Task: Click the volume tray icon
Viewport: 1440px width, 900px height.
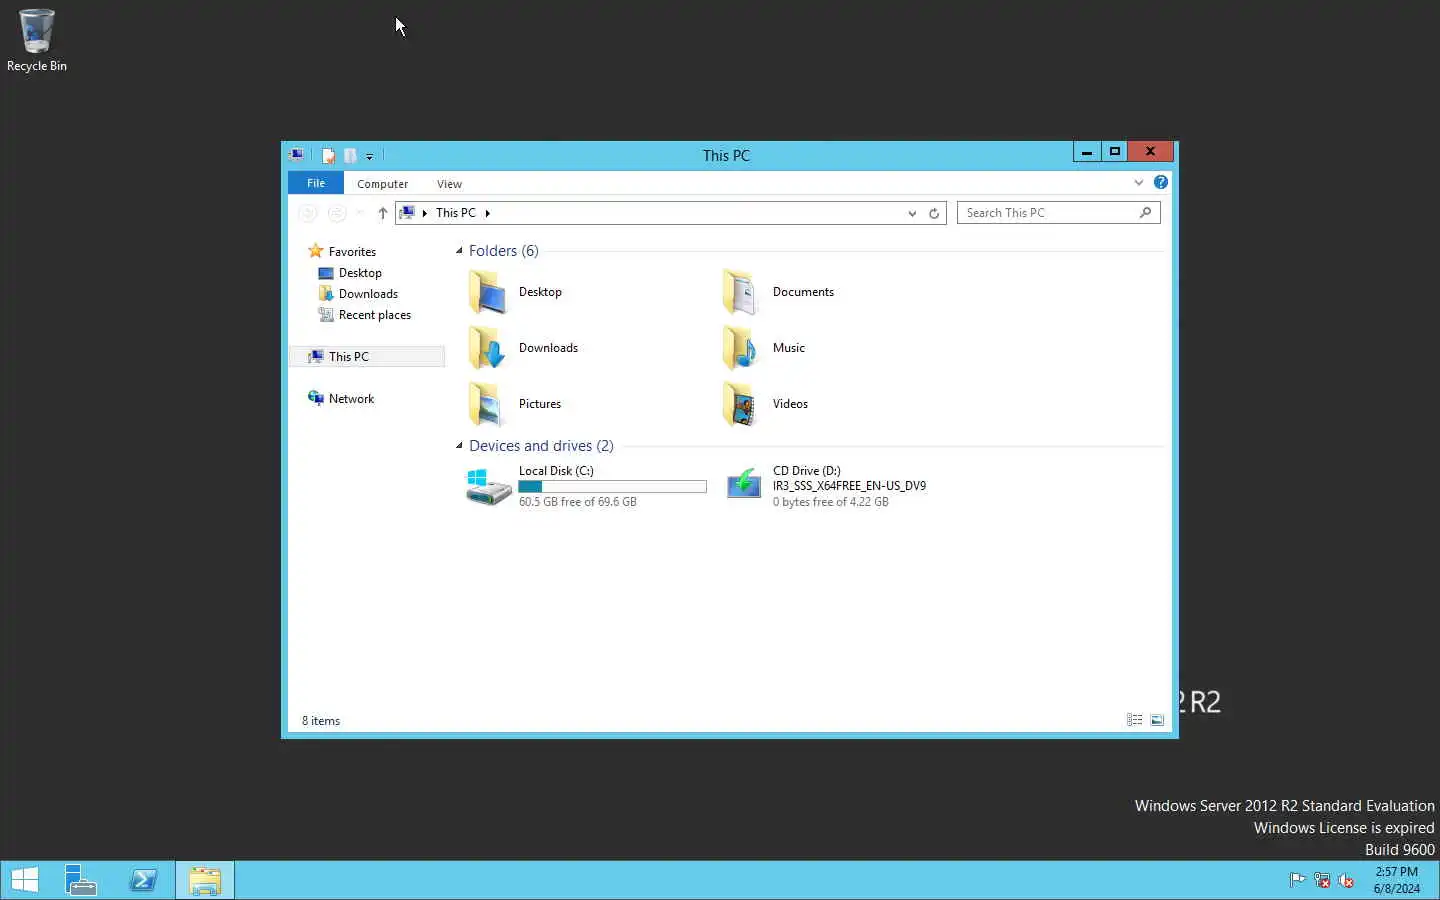Action: [1346, 880]
